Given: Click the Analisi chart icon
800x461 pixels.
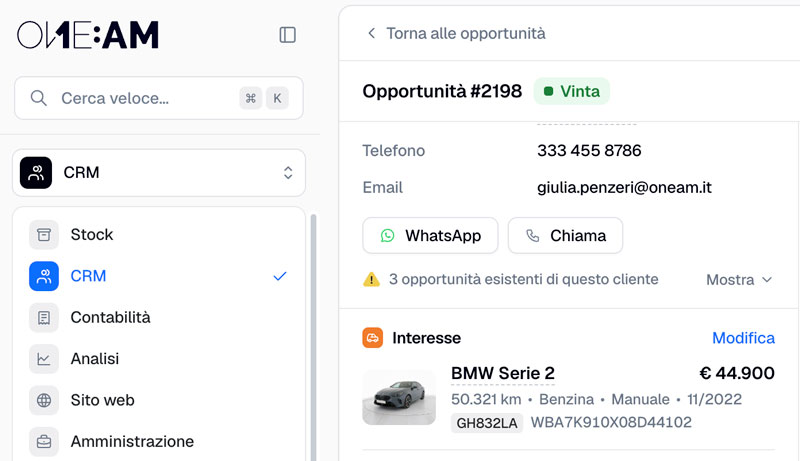Looking at the screenshot, I should pyautogui.click(x=44, y=358).
